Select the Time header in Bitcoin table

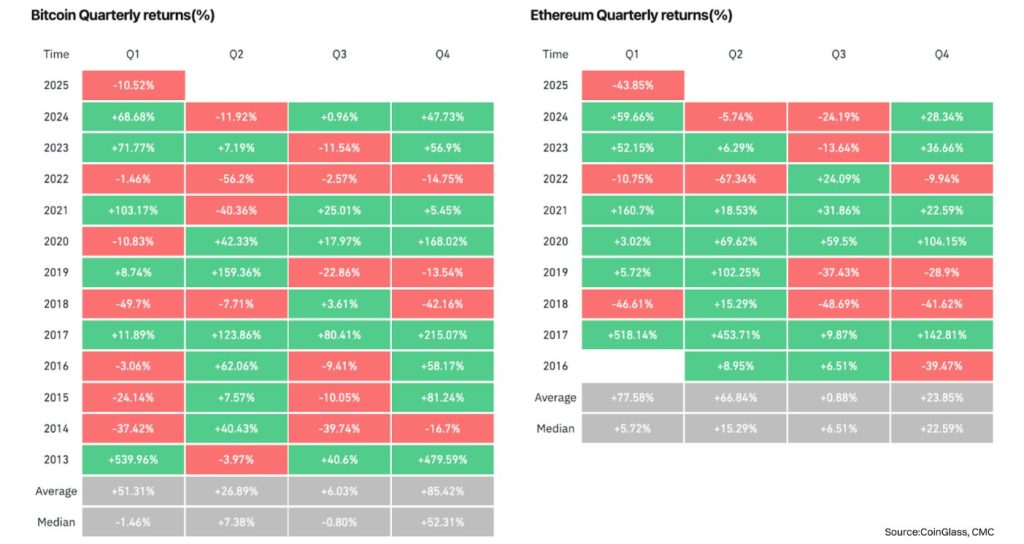pos(57,54)
